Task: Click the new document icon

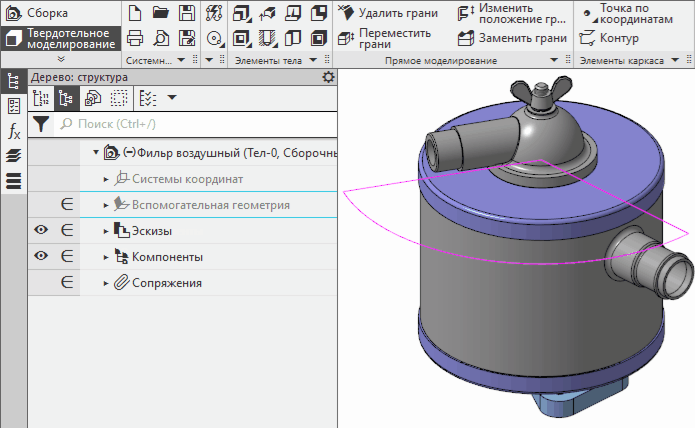Action: click(135, 13)
